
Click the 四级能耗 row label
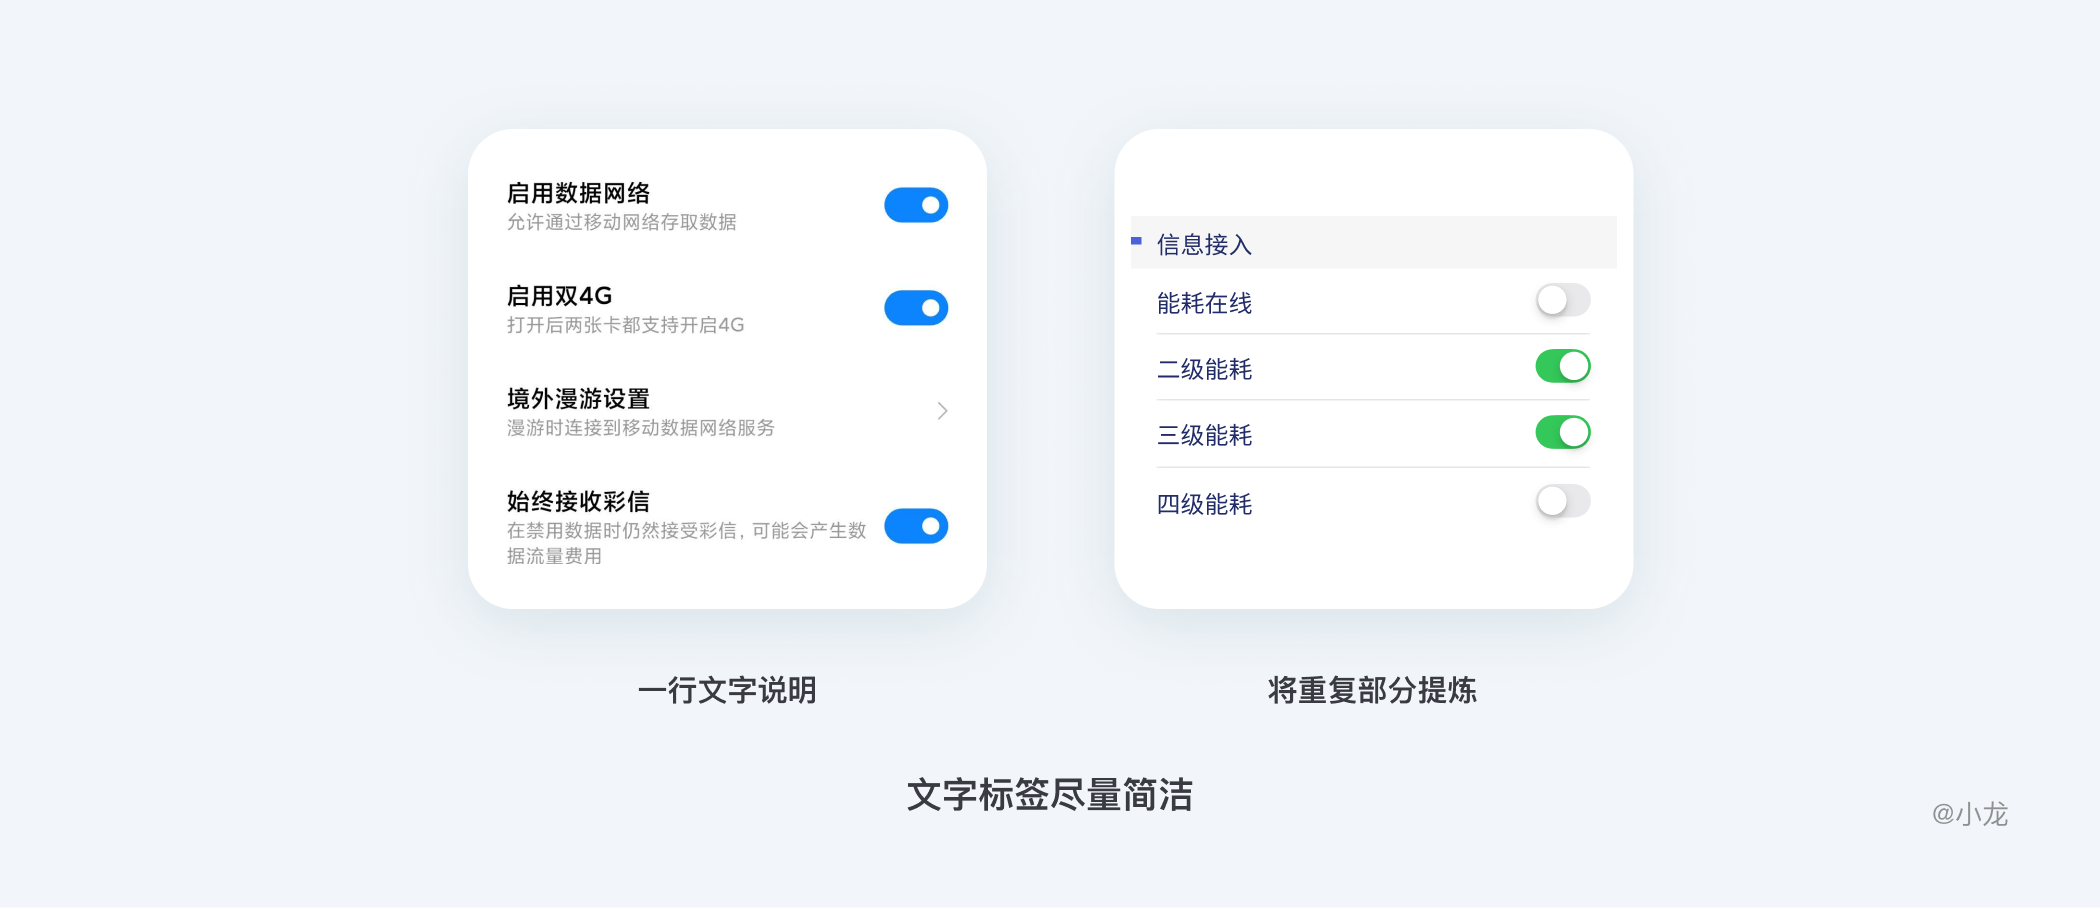pos(1204,504)
